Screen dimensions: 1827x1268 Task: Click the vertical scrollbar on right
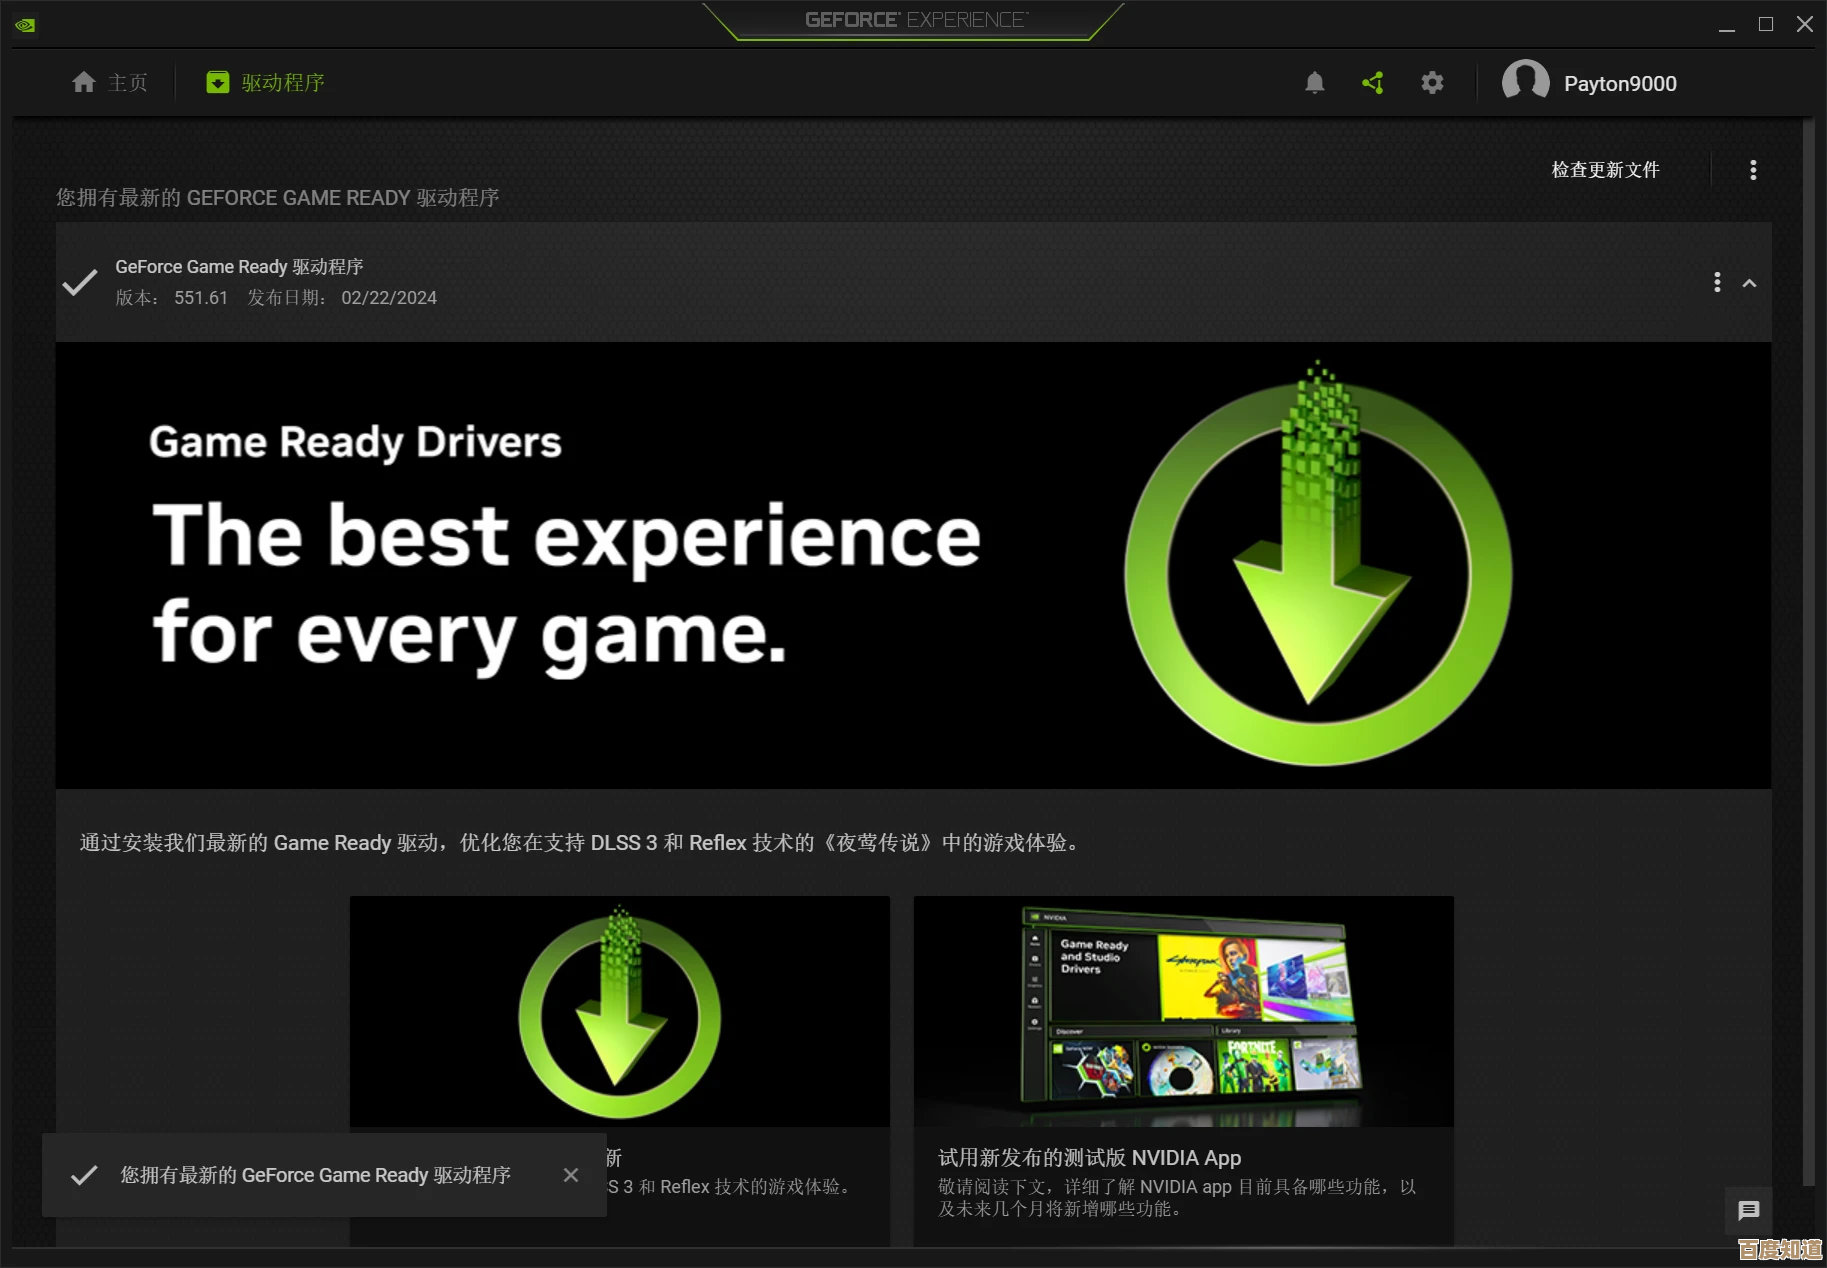[1808, 650]
